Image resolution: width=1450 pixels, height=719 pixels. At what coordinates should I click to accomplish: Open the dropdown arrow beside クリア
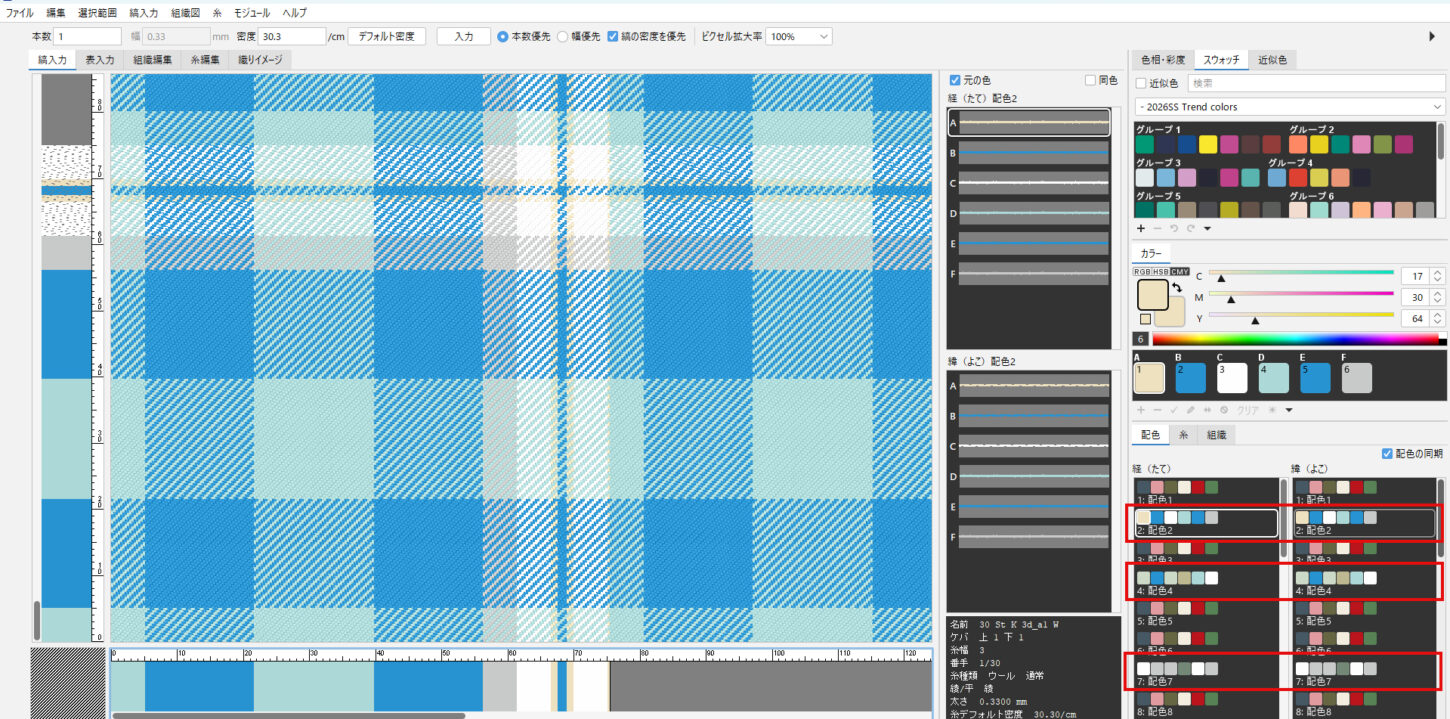pos(1289,410)
